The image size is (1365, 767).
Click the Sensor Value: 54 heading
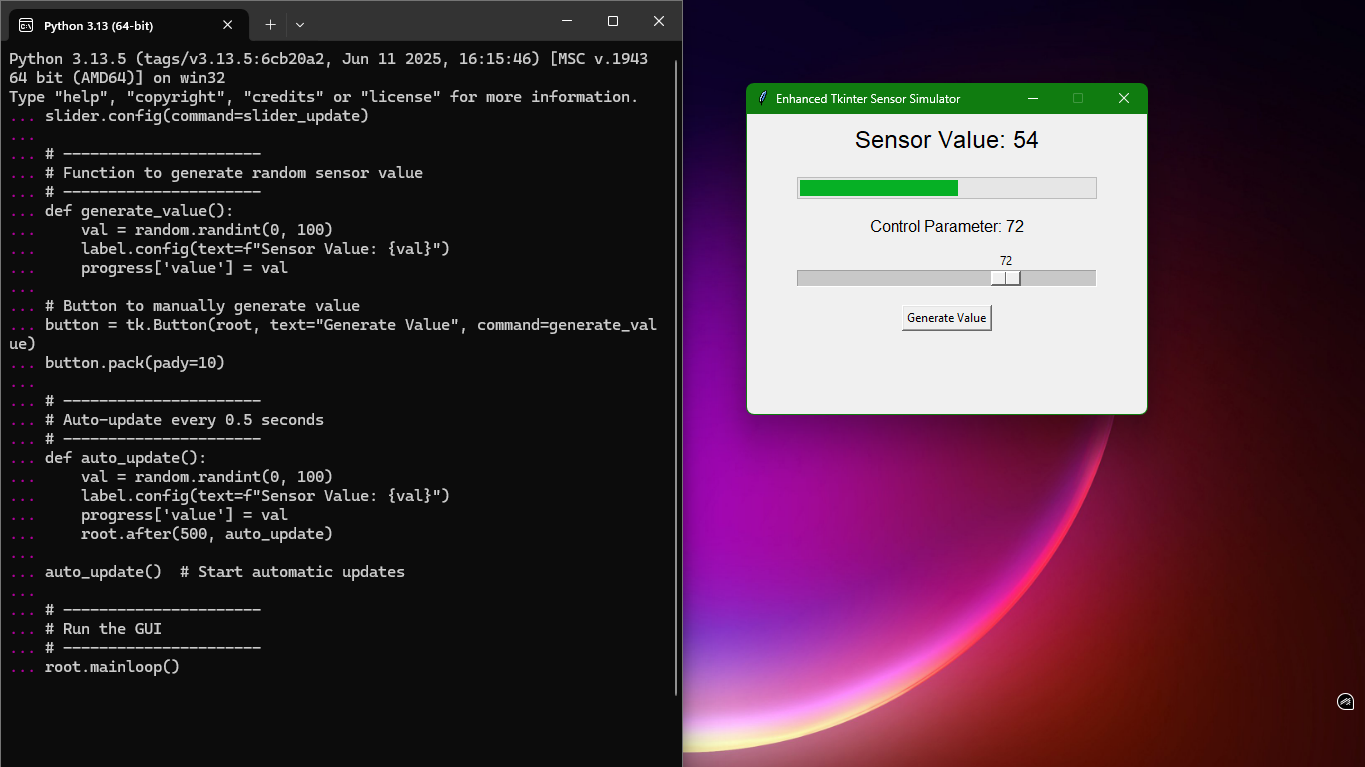[x=946, y=140]
